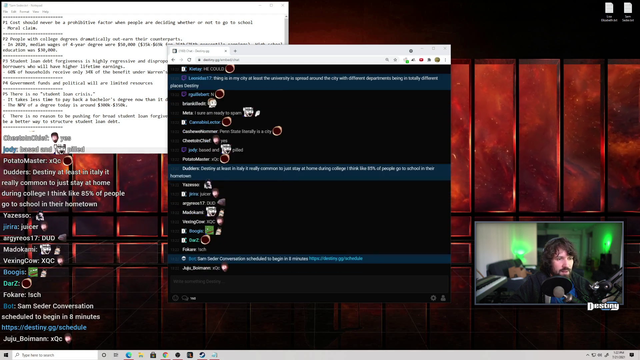Click username PotatoMaster in browser chat
Viewport: 640px width, 360px height.
click(x=196, y=159)
